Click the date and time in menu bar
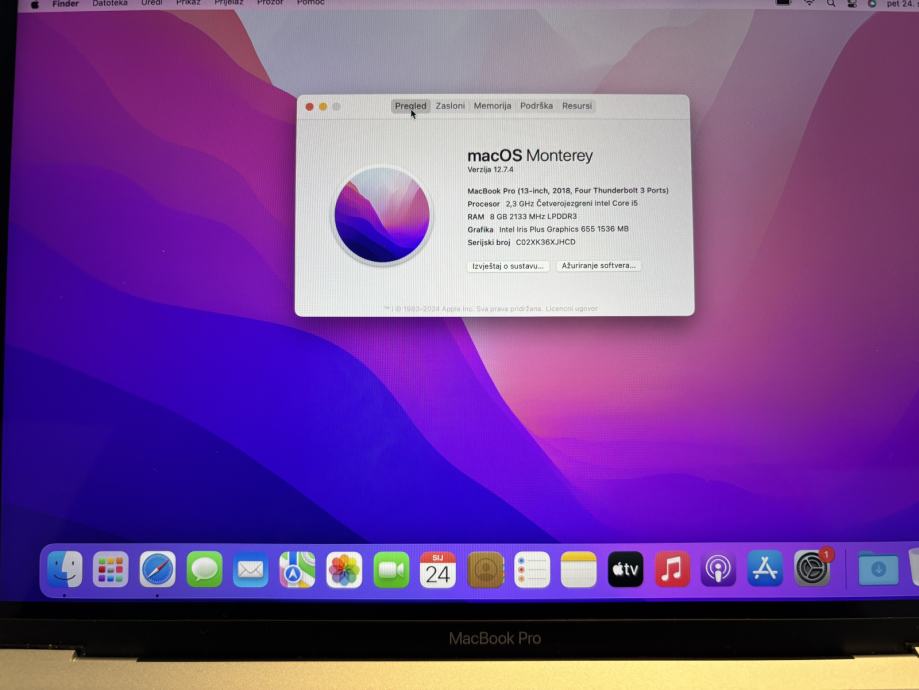 tap(903, 3)
